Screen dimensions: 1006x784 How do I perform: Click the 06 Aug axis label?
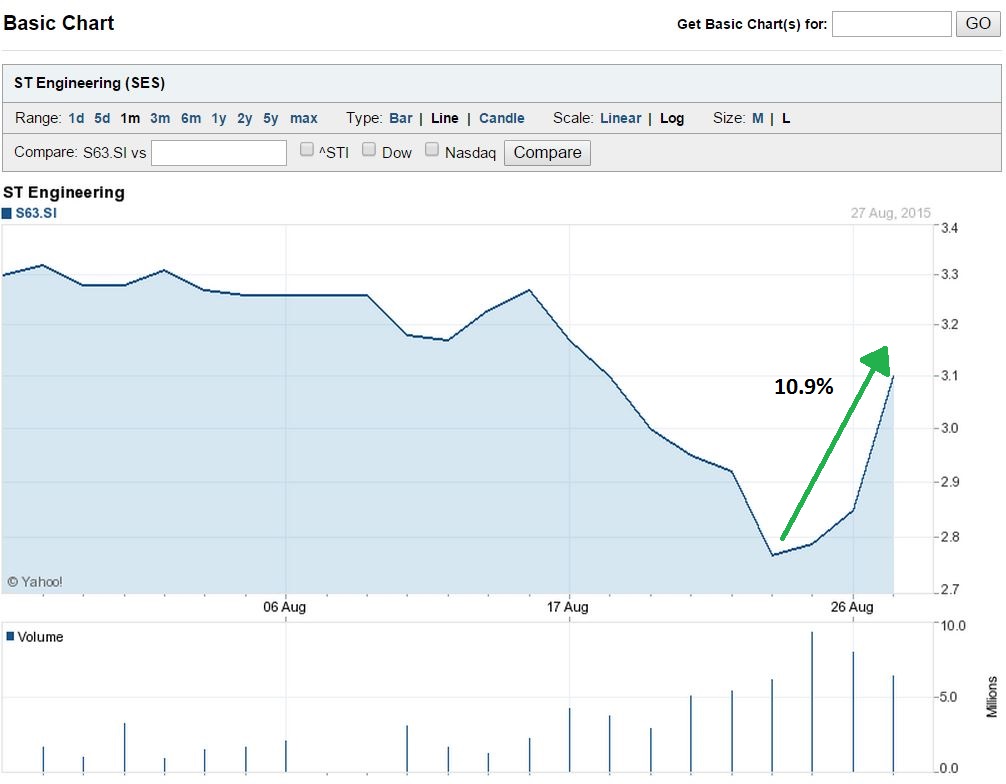[x=284, y=607]
